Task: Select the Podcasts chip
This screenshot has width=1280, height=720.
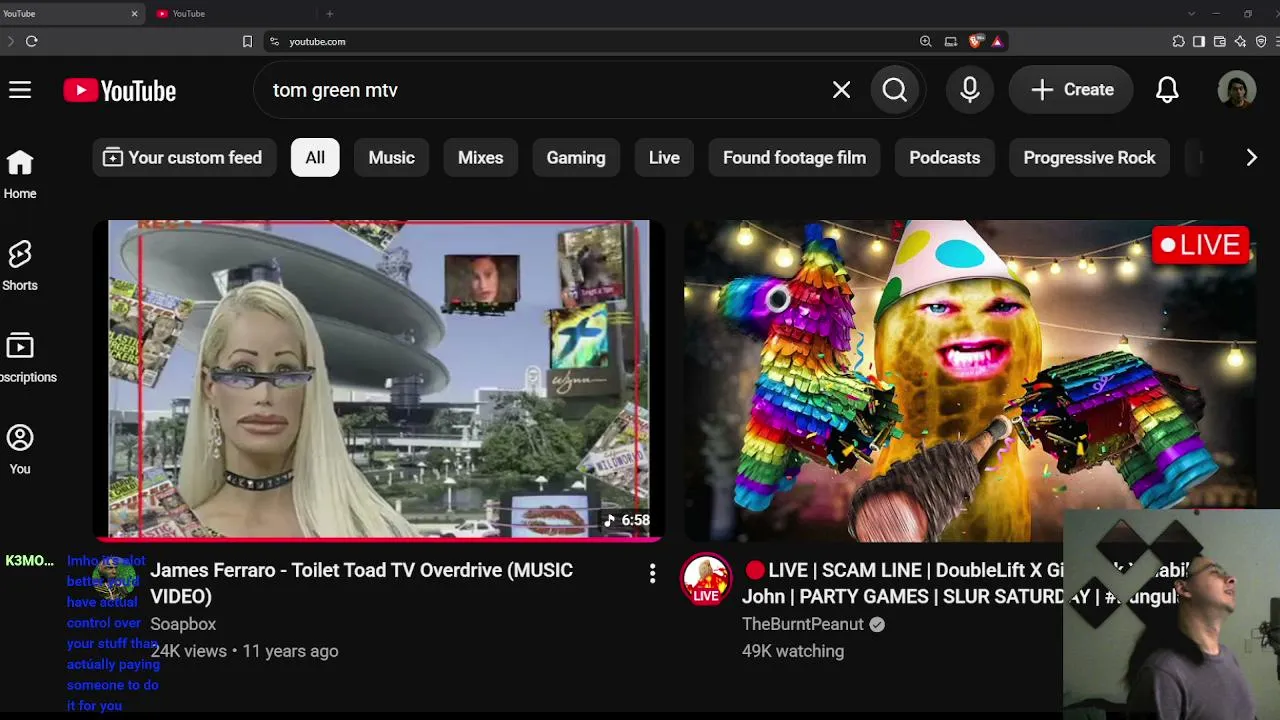Action: 945,157
